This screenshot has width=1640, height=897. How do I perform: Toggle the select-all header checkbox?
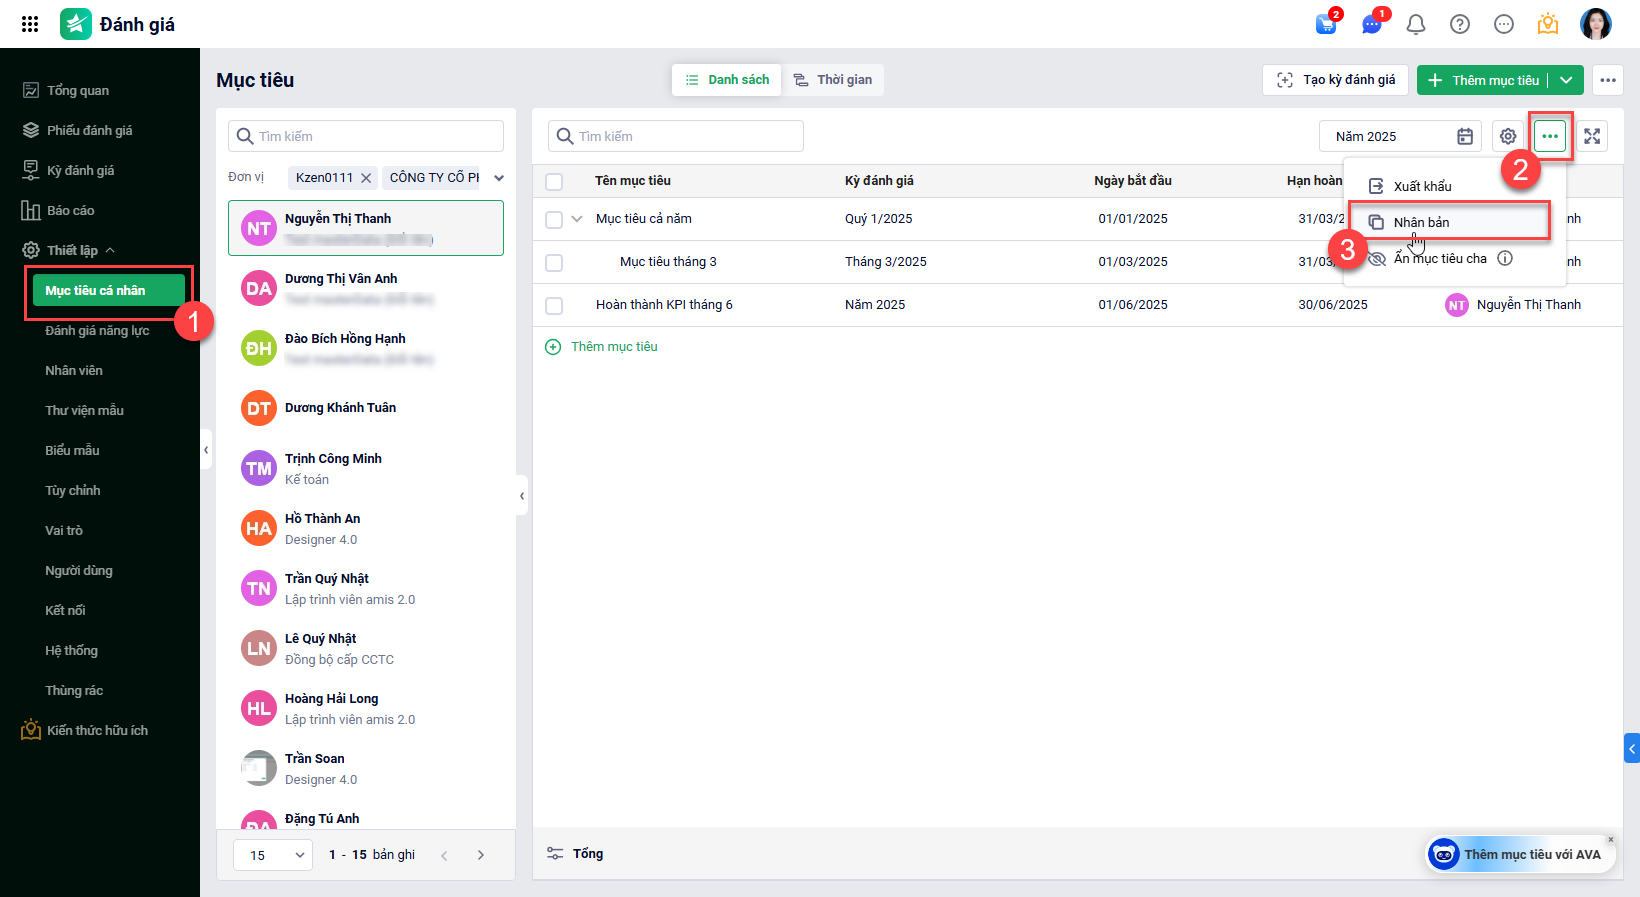pyautogui.click(x=554, y=181)
